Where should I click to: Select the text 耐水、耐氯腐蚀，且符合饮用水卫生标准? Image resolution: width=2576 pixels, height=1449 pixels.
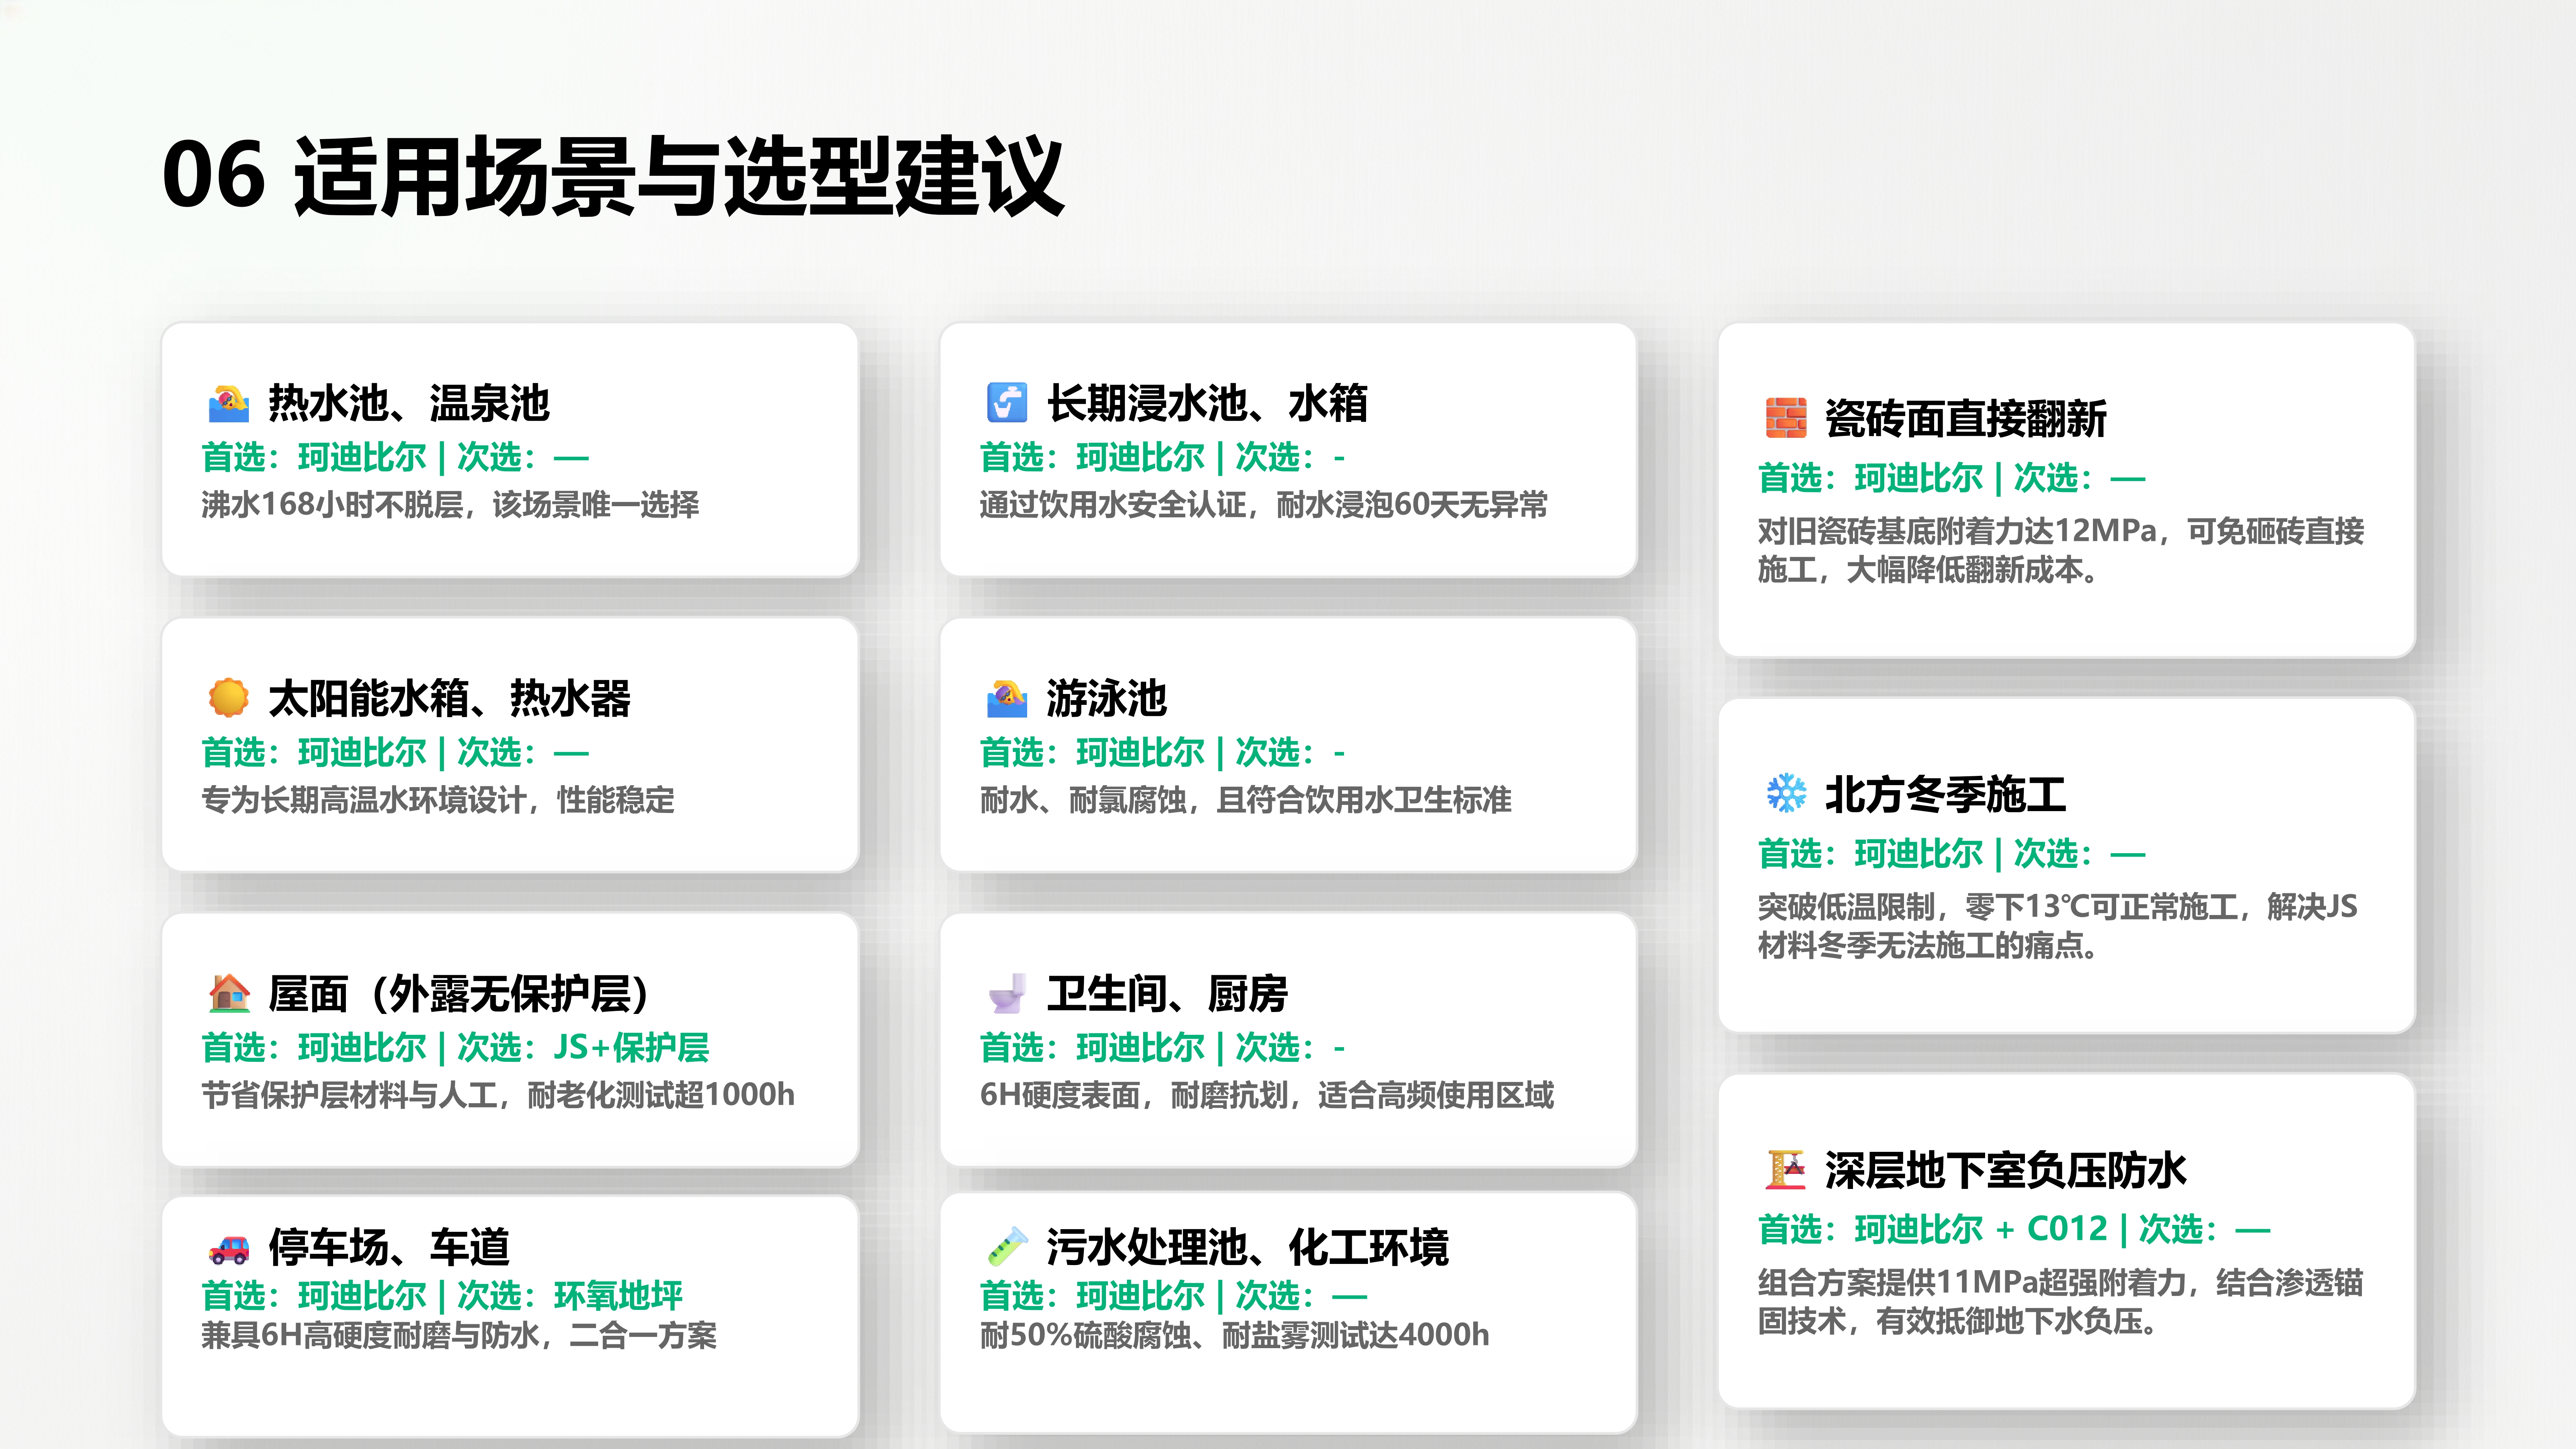[x=1245, y=799]
